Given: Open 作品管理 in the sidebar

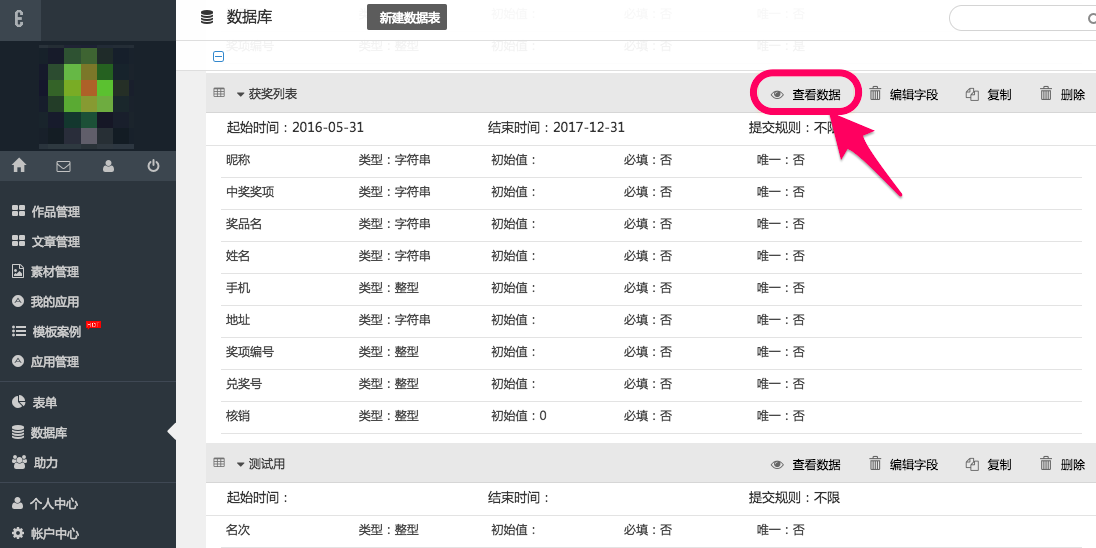Looking at the screenshot, I should click(x=55, y=212).
